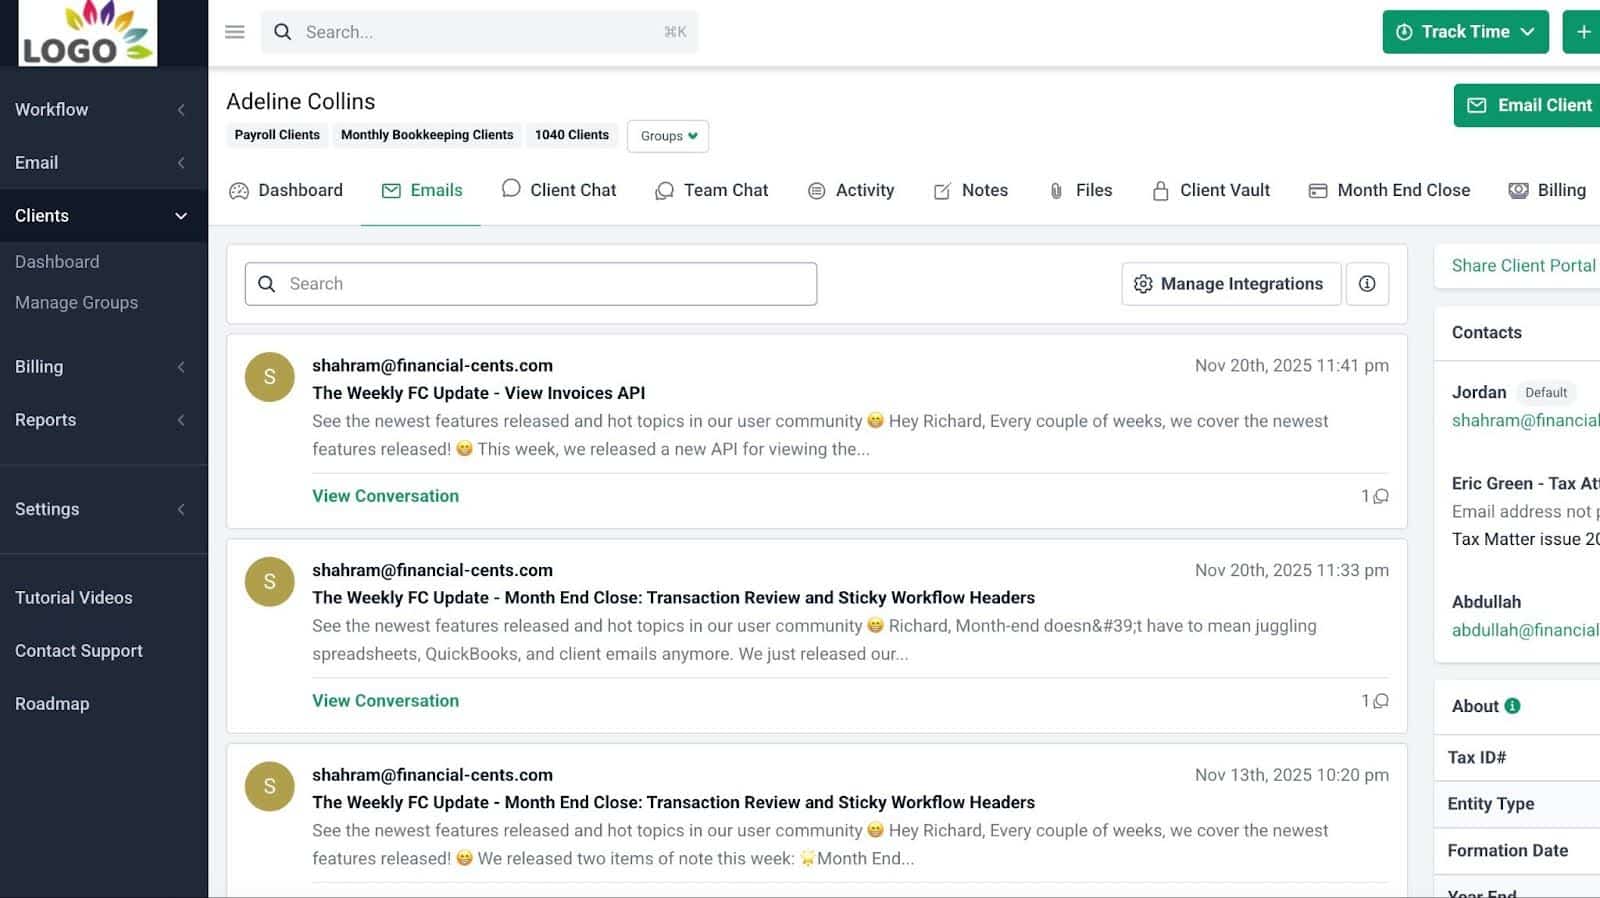Click the S avatar of Nov 20th 11:33 pm email
The image size is (1600, 898).
(x=269, y=582)
